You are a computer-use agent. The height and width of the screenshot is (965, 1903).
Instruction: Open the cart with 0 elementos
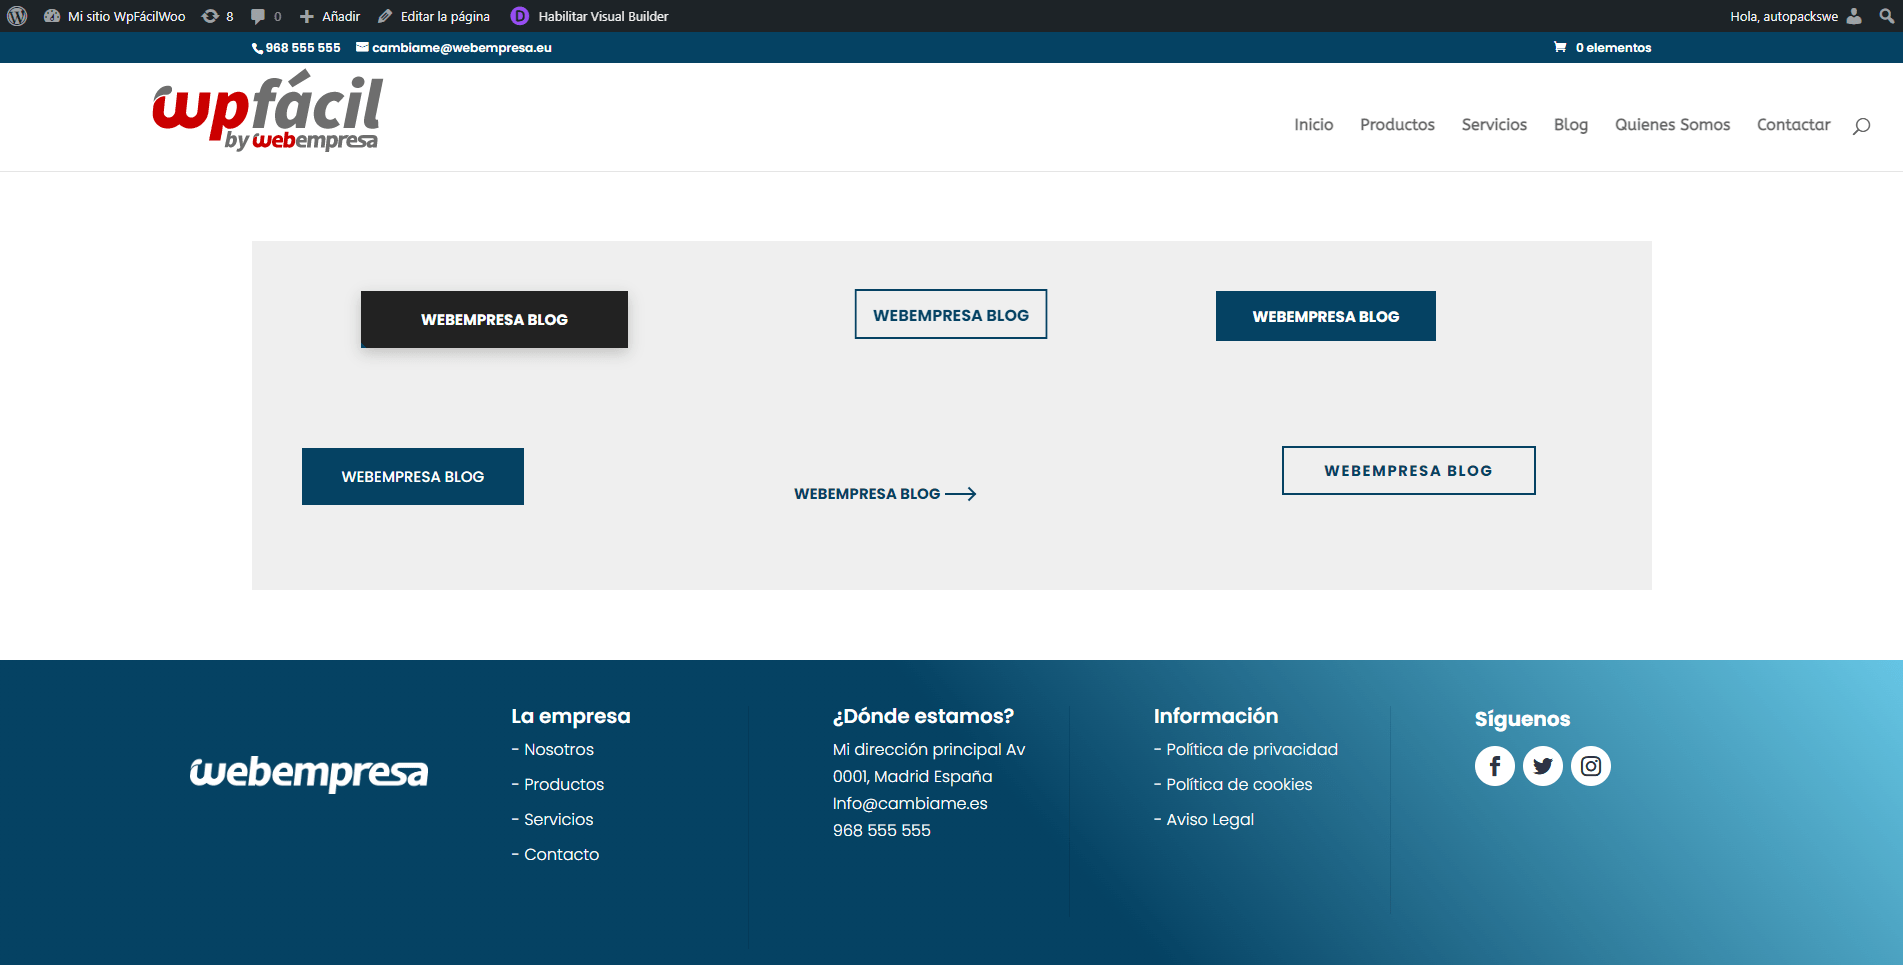[x=1602, y=48]
